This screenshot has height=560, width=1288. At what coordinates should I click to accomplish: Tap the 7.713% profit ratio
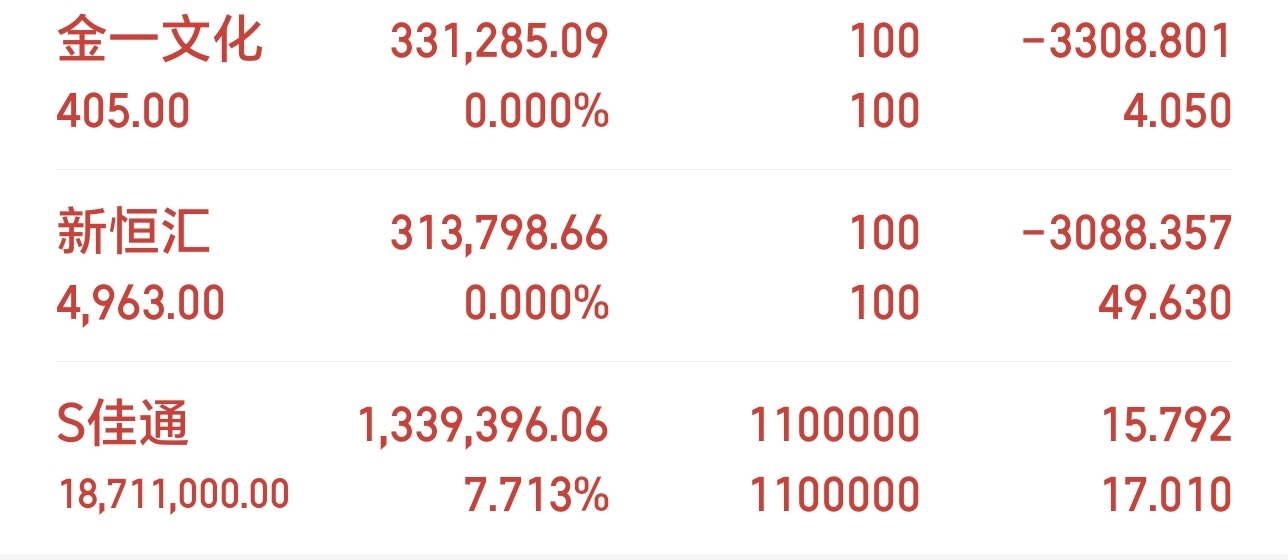point(536,494)
